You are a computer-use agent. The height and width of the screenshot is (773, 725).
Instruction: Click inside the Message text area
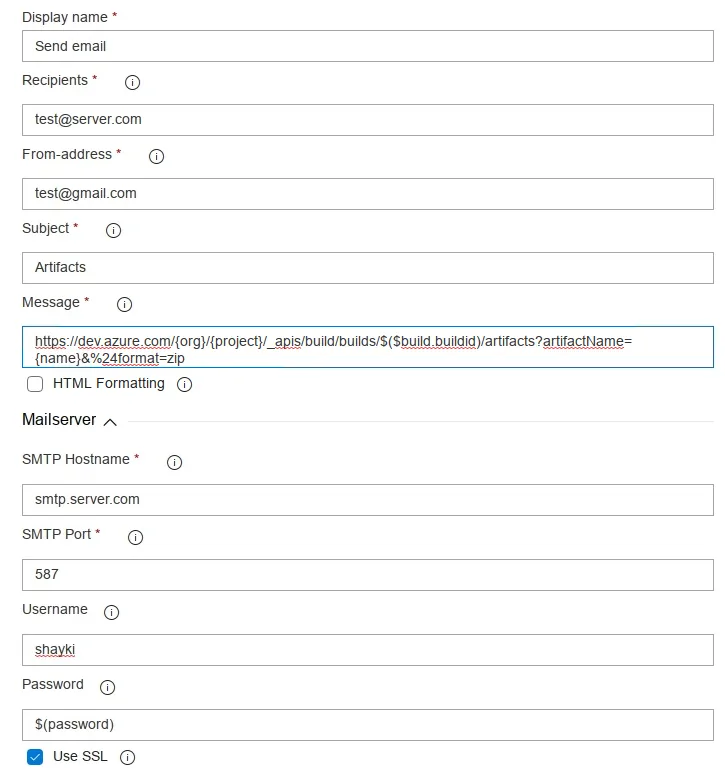[x=367, y=348]
